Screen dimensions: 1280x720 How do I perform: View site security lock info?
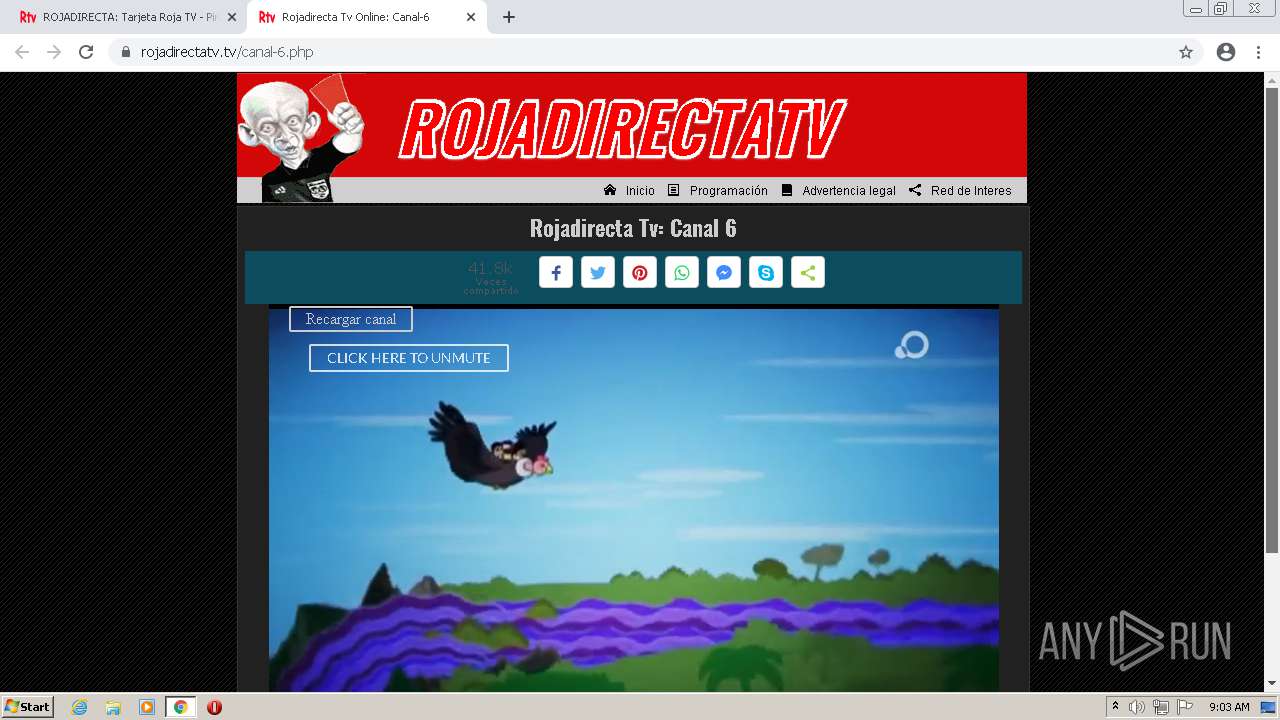click(x=126, y=52)
